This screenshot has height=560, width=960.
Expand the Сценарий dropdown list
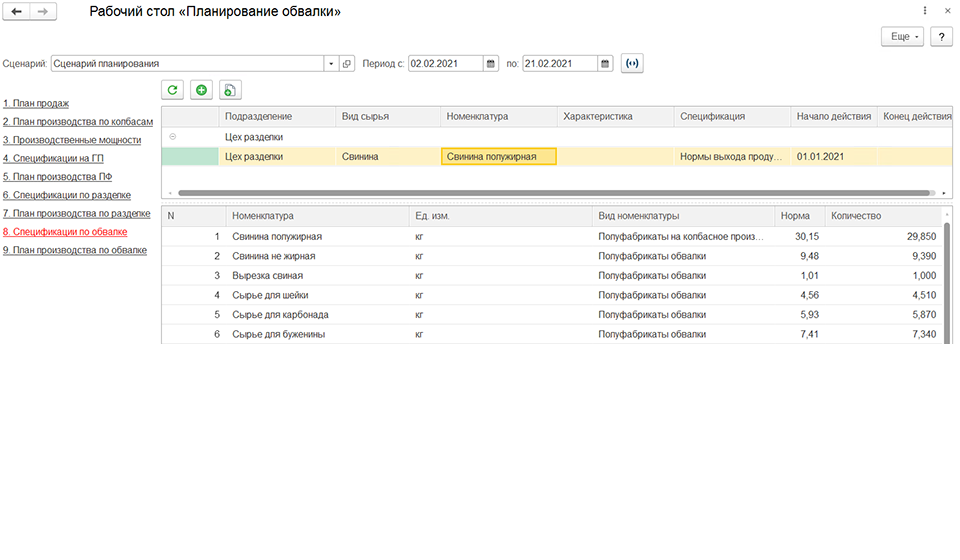[x=331, y=64]
